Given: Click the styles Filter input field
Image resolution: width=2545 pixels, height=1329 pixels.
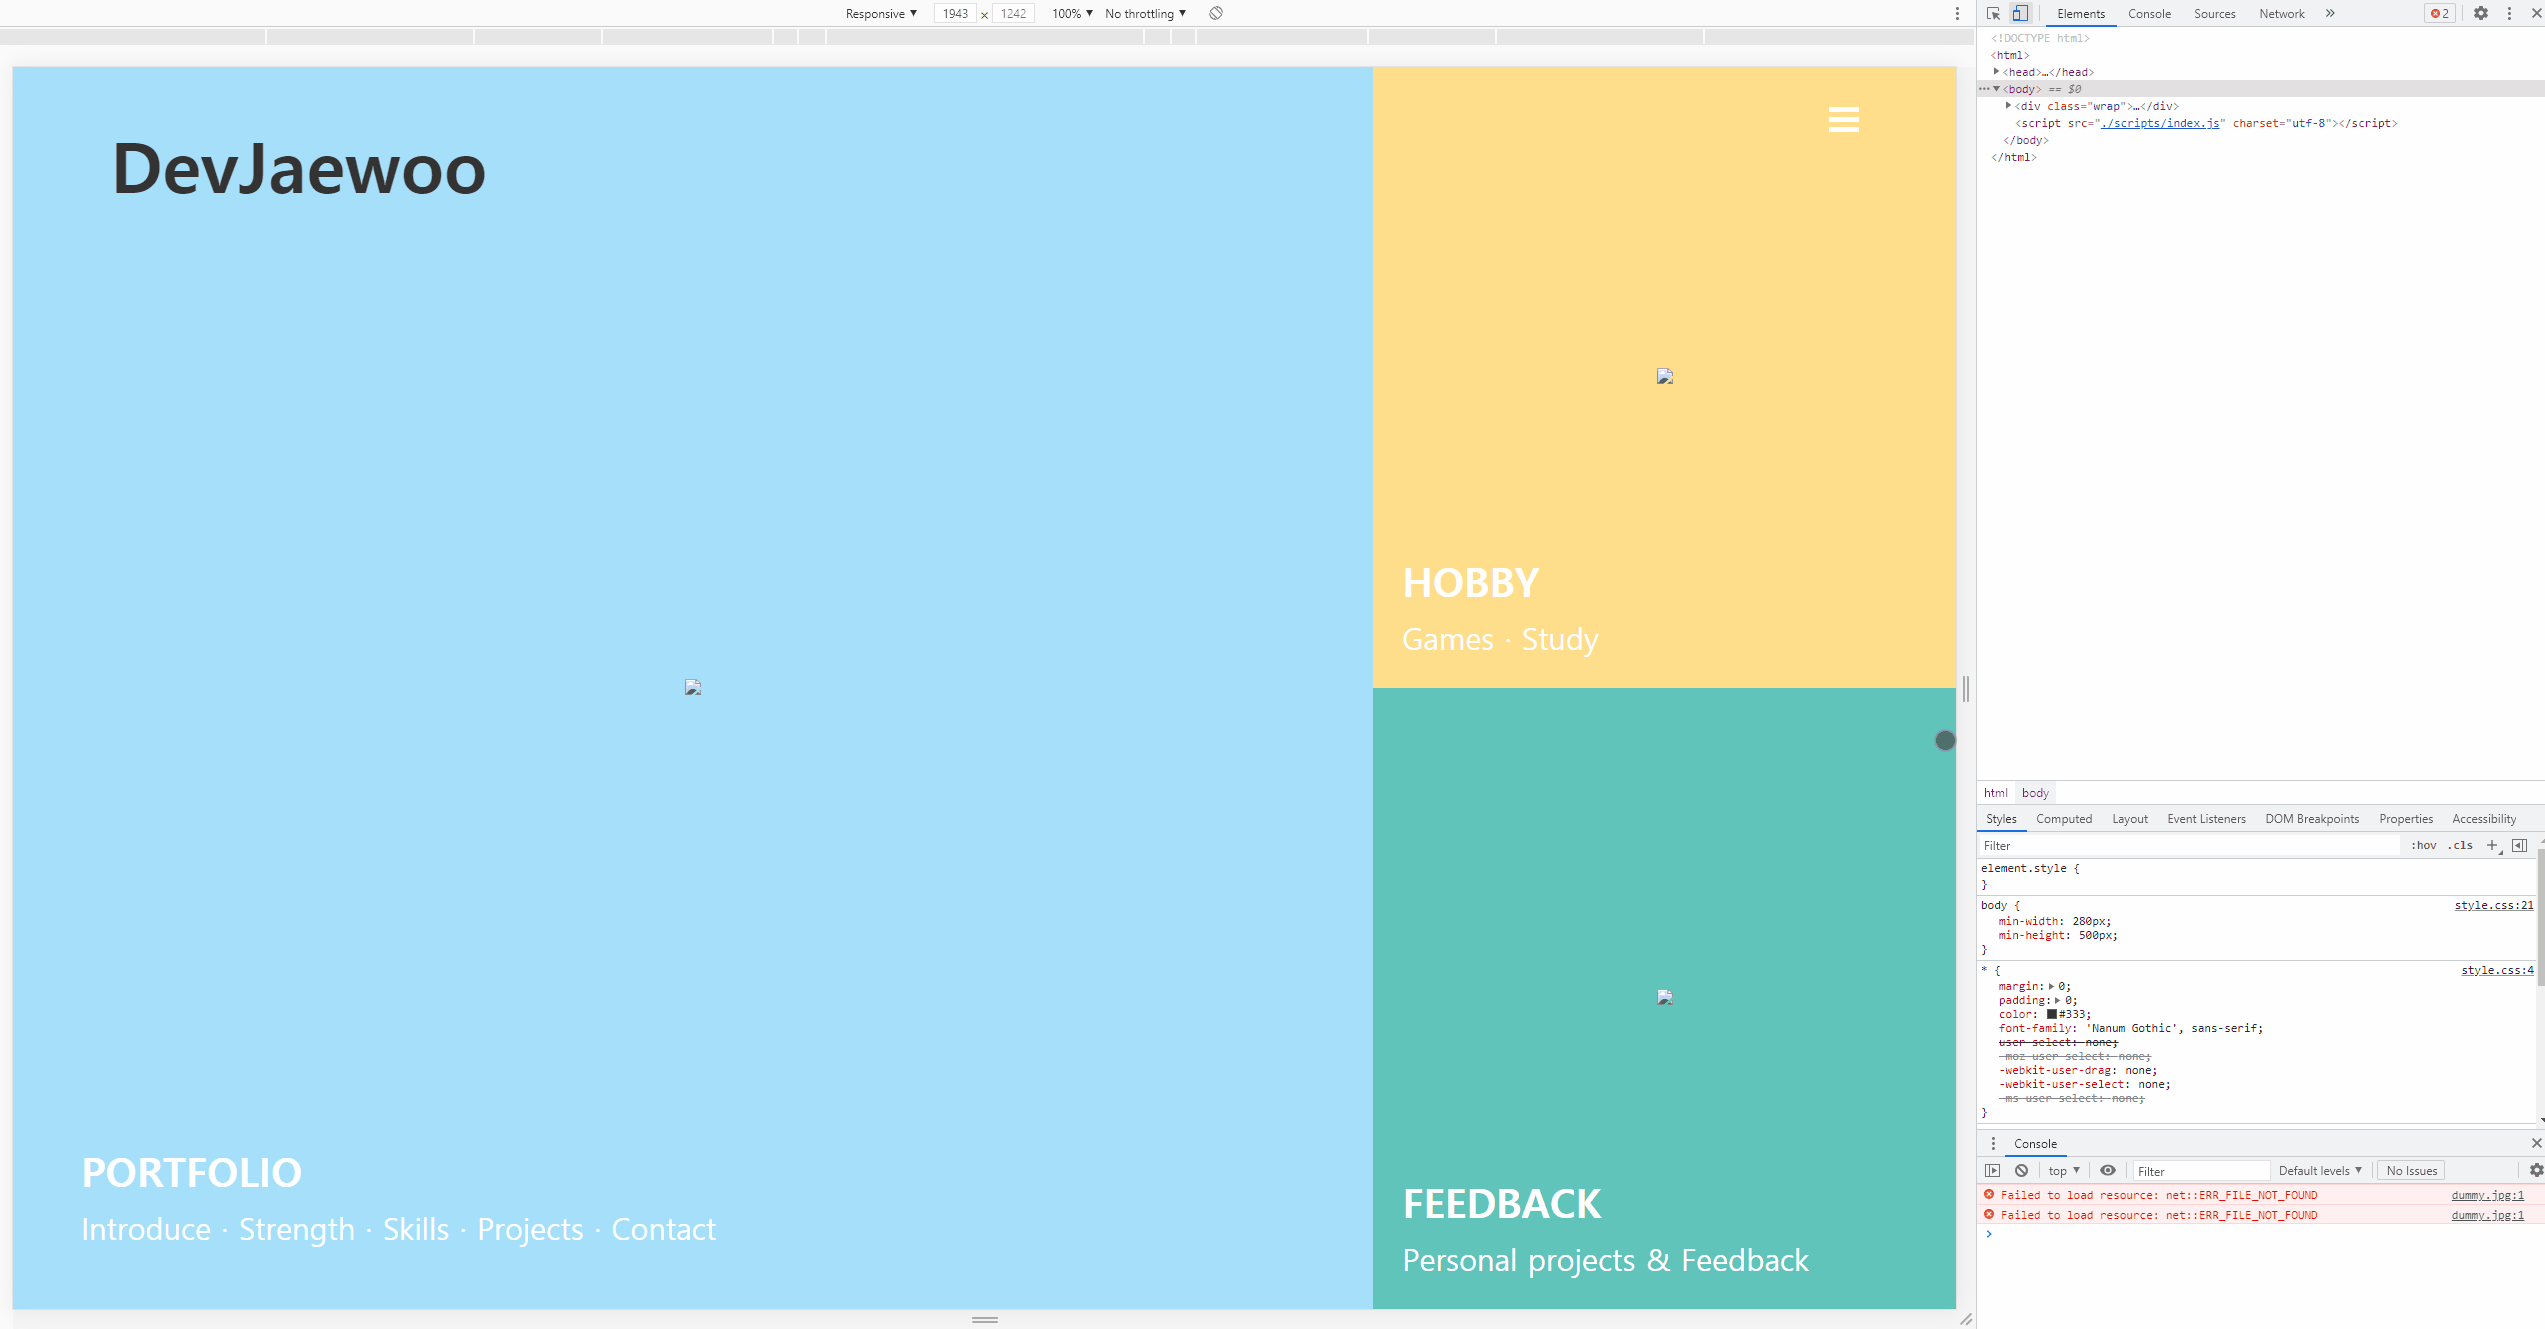Looking at the screenshot, I should (x=2190, y=845).
